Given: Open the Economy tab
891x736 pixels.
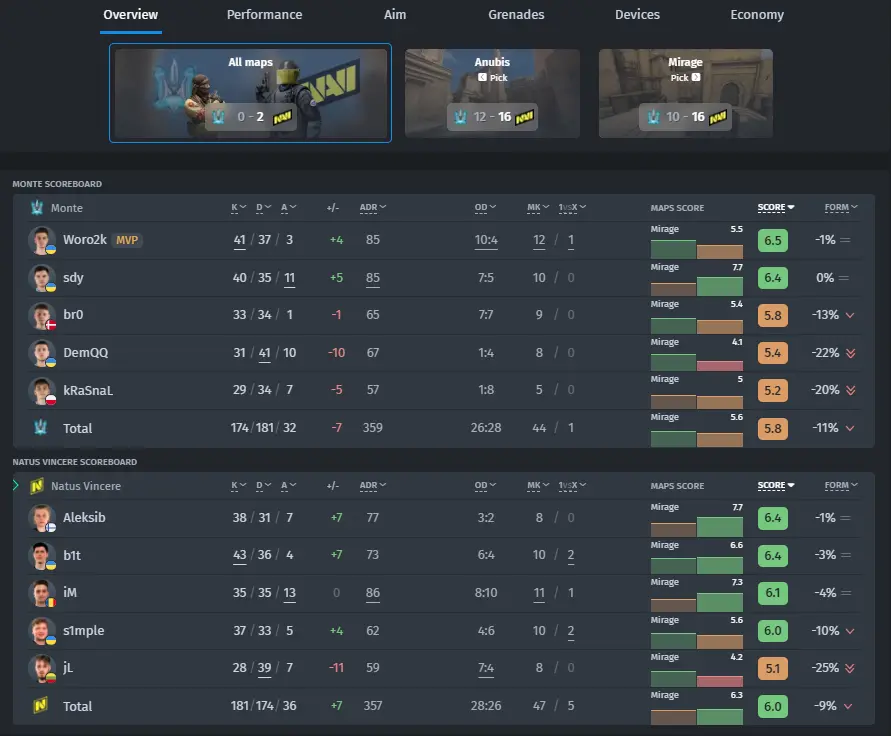Looking at the screenshot, I should pyautogui.click(x=757, y=15).
